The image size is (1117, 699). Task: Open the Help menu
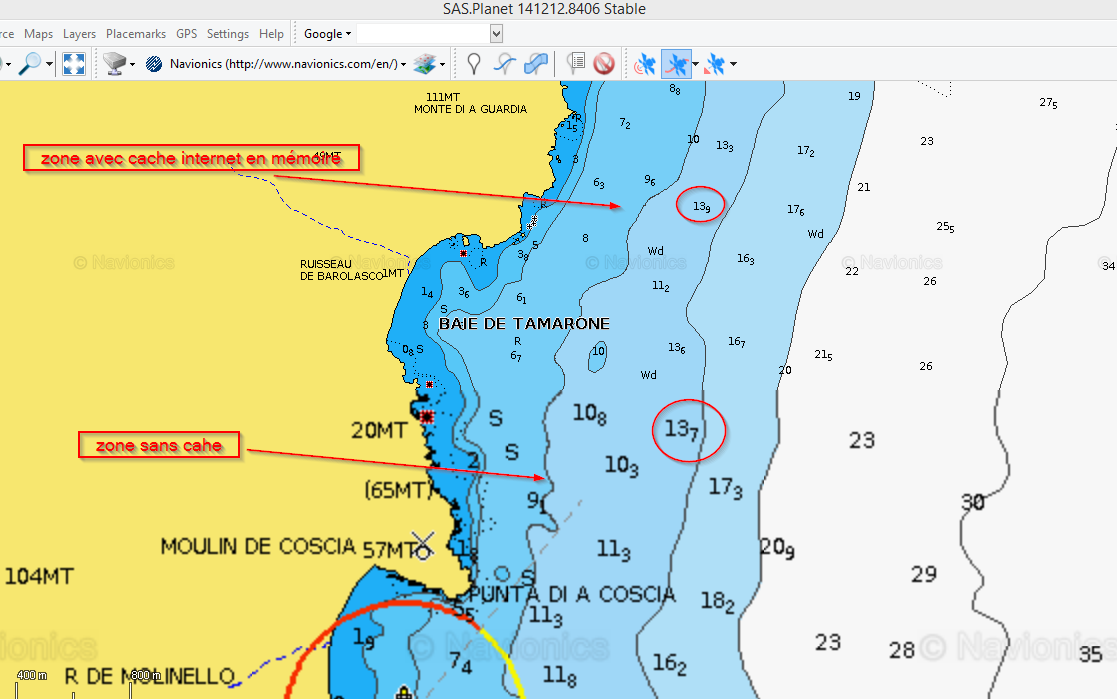[x=271, y=33]
